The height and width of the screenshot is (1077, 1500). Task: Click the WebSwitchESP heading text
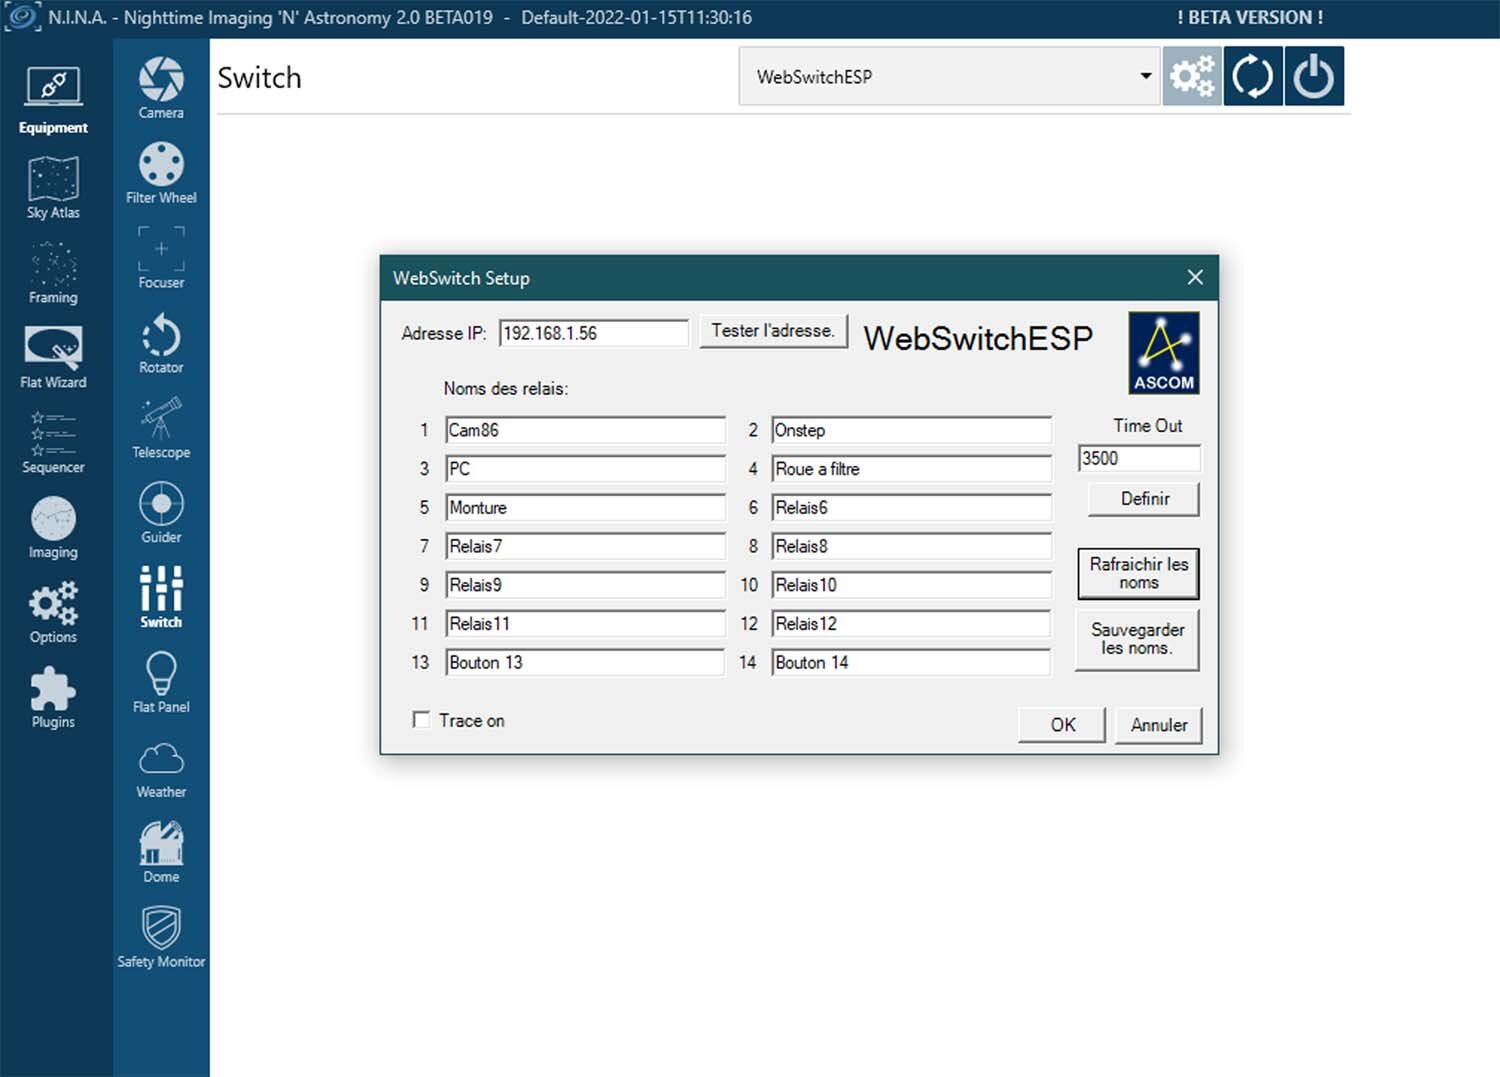click(978, 338)
